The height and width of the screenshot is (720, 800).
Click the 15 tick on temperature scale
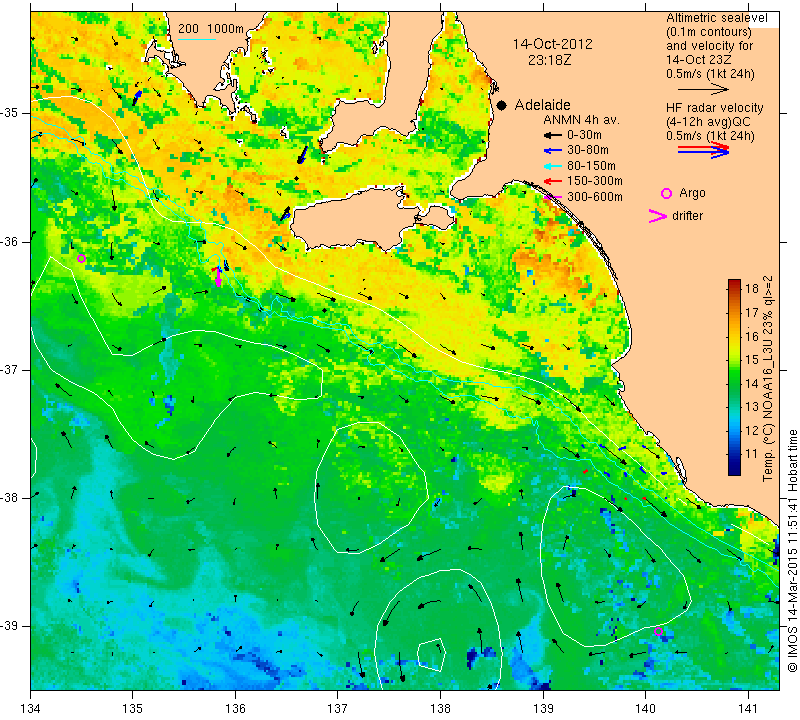pos(752,360)
